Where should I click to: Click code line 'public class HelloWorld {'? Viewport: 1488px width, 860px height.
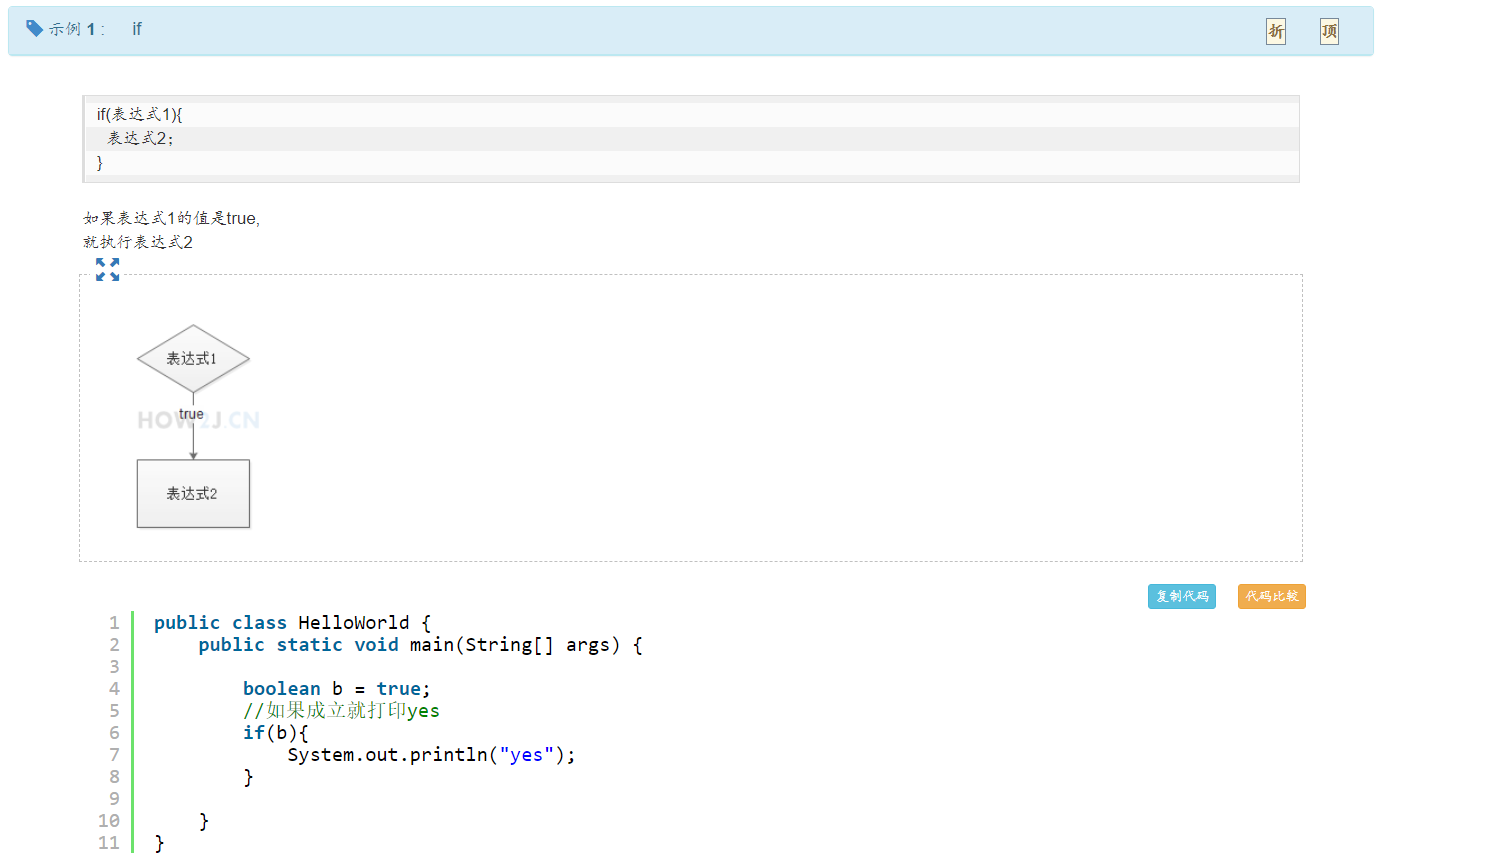[292, 623]
